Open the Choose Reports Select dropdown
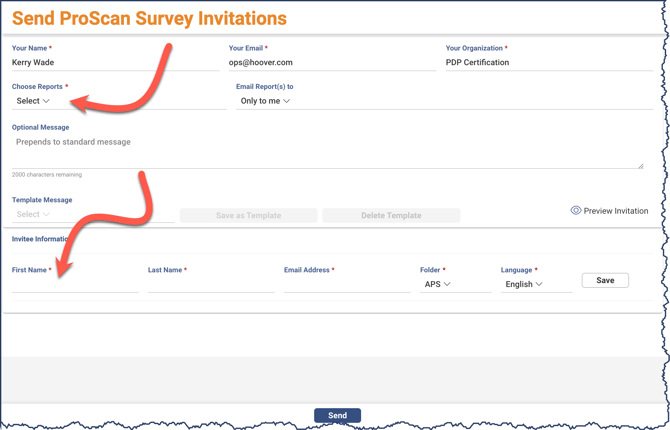The width and height of the screenshot is (670, 430). 33,101
